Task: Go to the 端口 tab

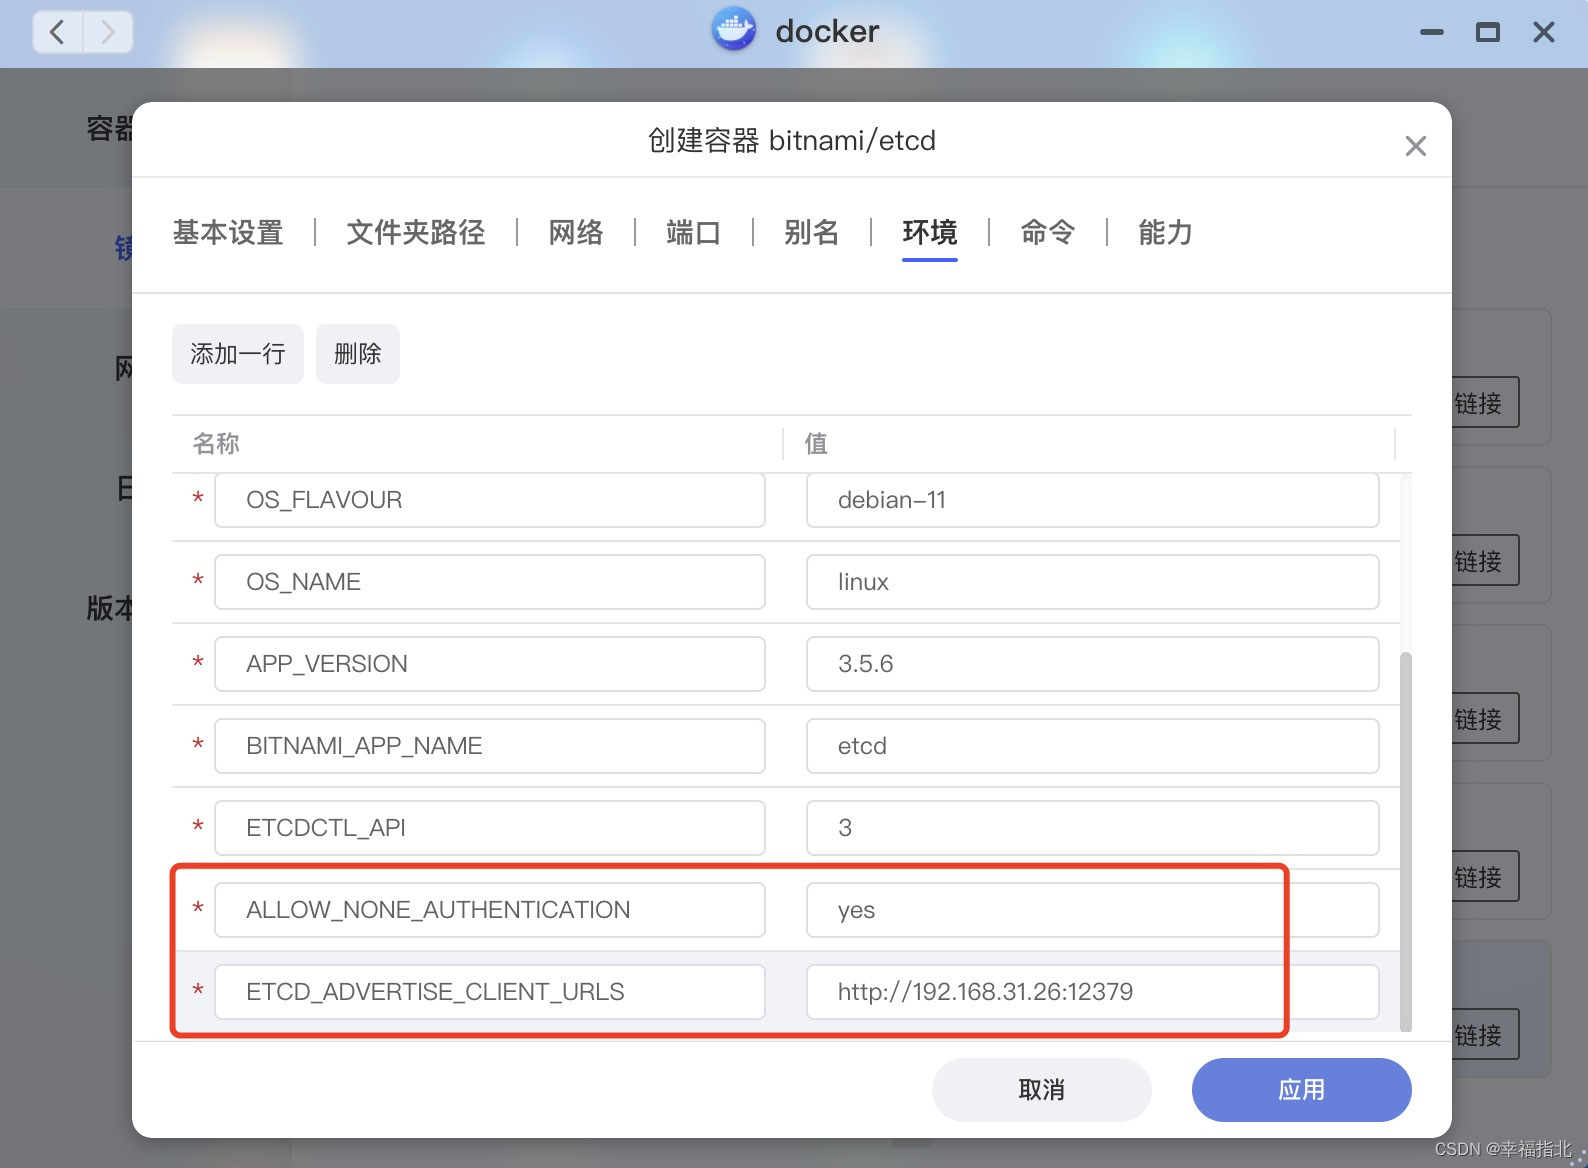Action: pos(693,232)
